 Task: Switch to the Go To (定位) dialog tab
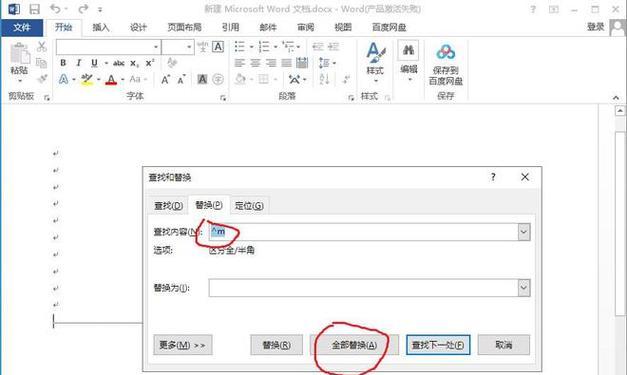pyautogui.click(x=249, y=205)
